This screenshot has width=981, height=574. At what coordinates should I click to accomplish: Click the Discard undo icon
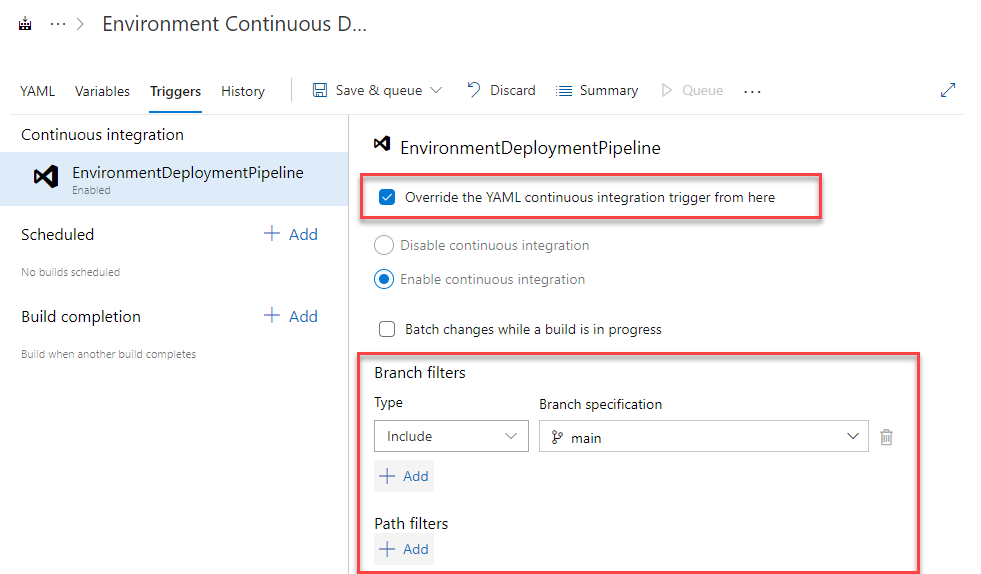click(474, 90)
